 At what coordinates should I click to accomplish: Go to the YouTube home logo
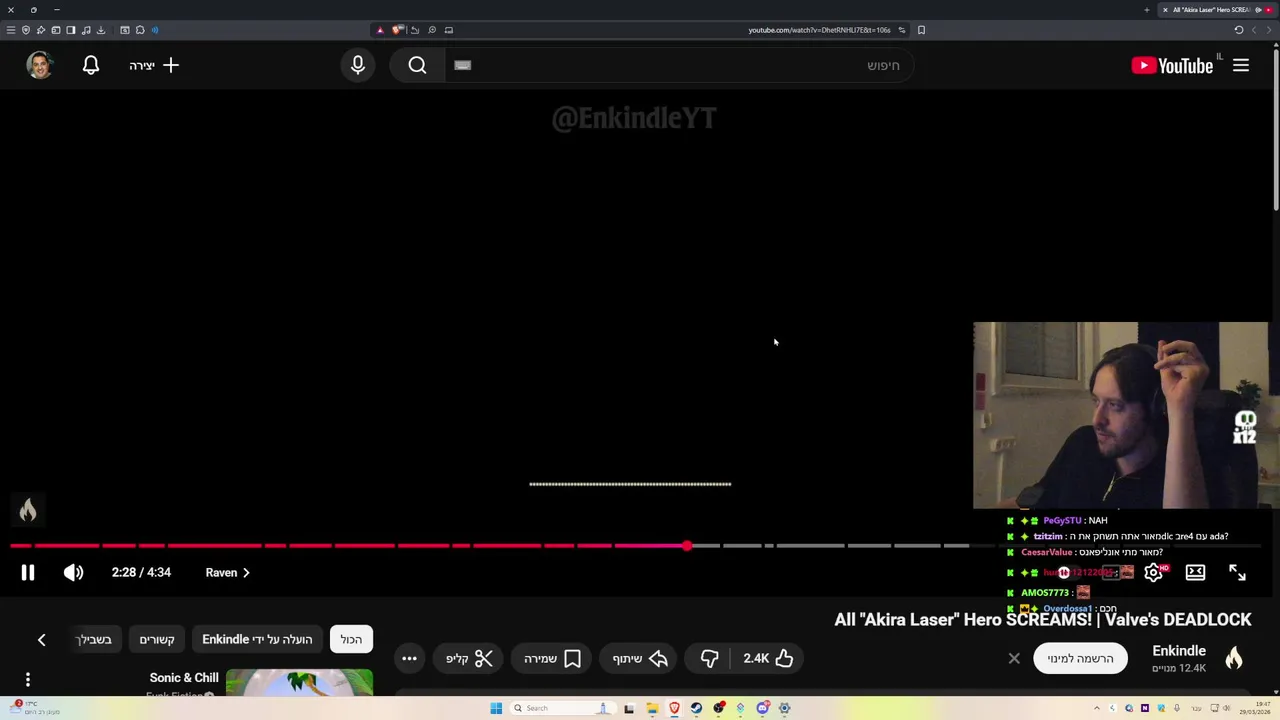pos(1172,65)
